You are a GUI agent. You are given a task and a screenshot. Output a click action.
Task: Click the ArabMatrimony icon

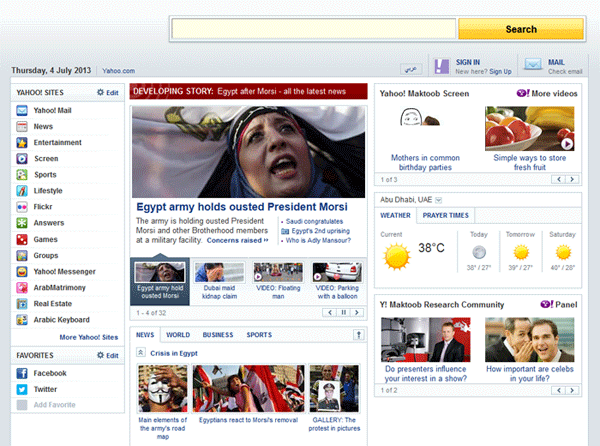tap(22, 288)
